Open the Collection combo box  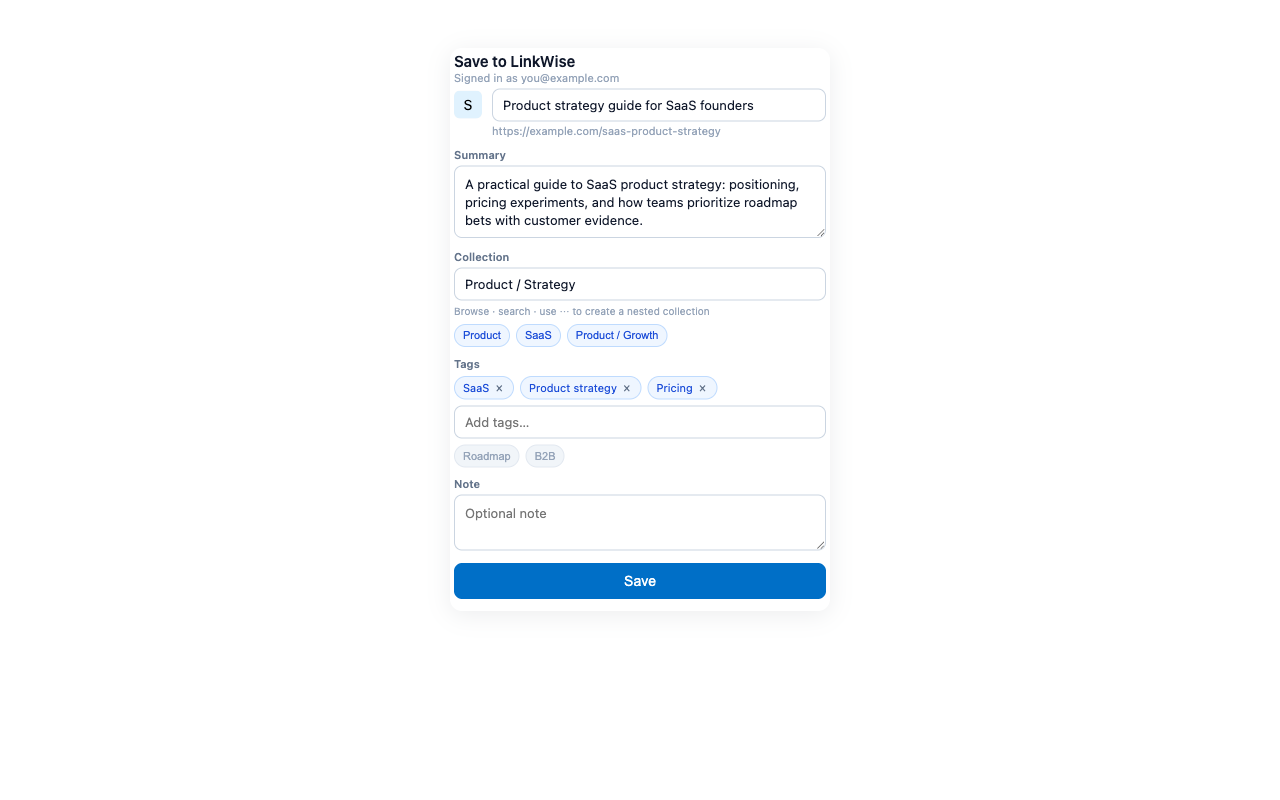[x=640, y=284]
